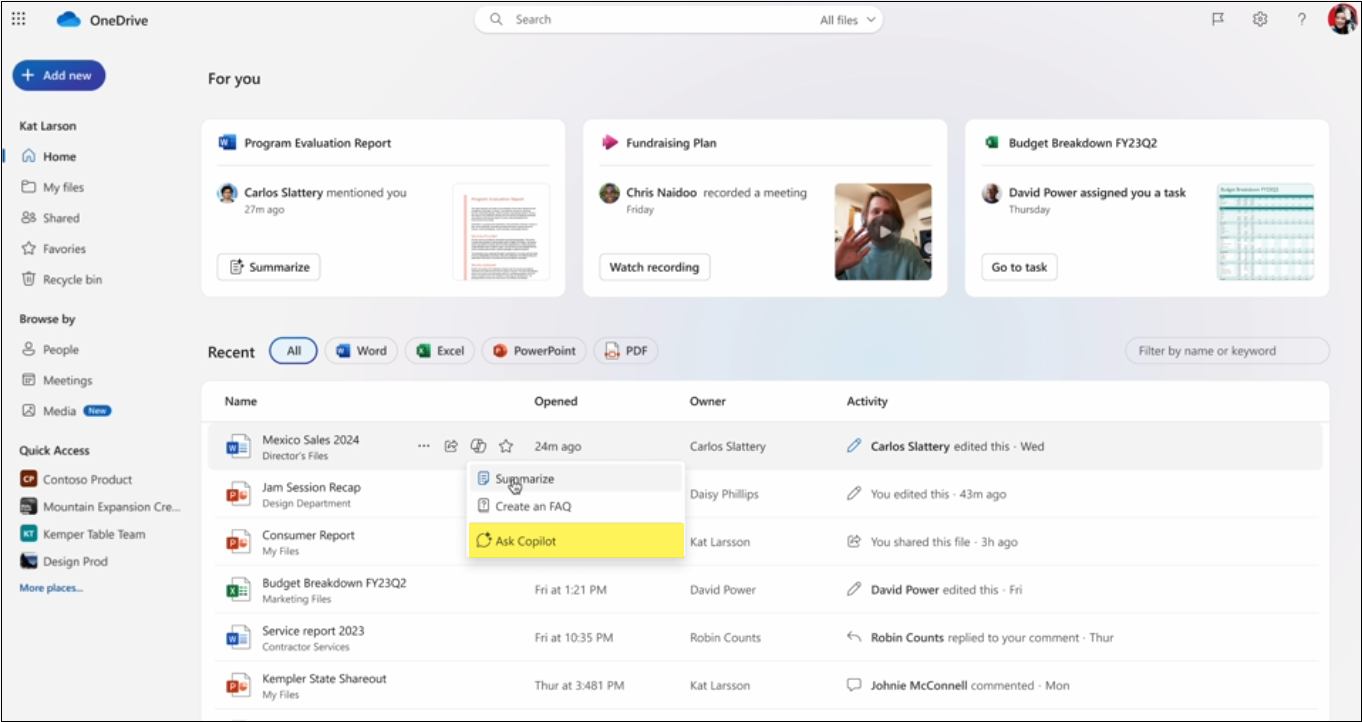
Task: Switch filter to Word documents
Action: pyautogui.click(x=360, y=350)
